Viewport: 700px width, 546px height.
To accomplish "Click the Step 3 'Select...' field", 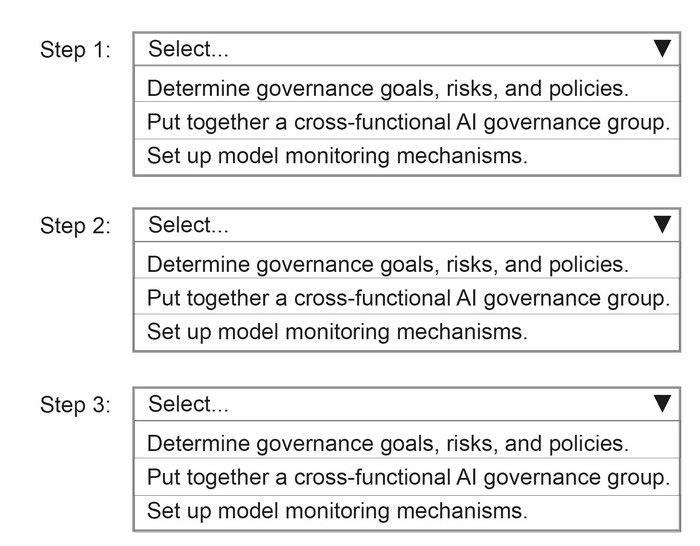I will (407, 404).
